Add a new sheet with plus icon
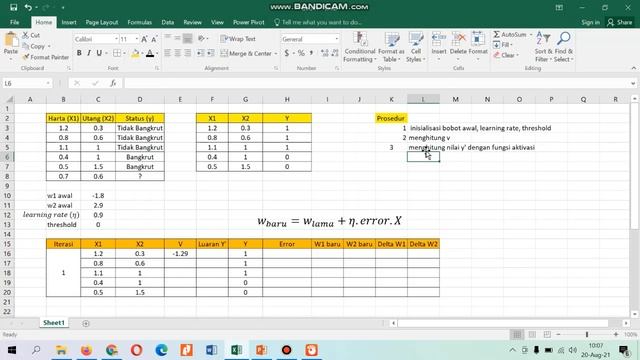The width and height of the screenshot is (640, 360). (86, 323)
